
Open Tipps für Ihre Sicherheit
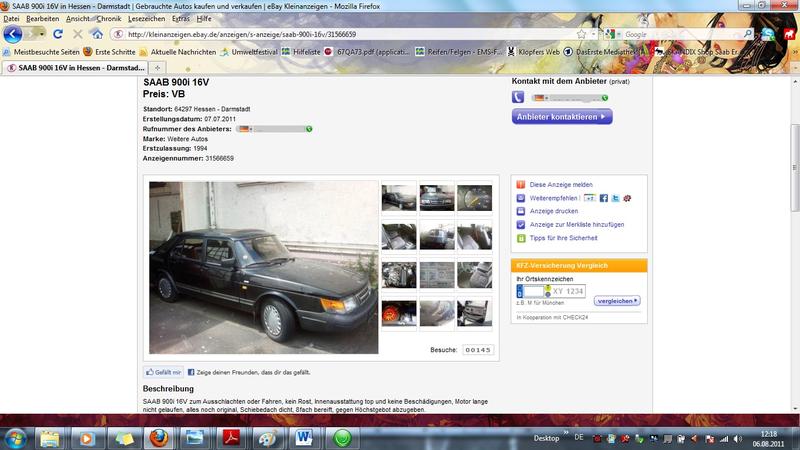tap(563, 238)
